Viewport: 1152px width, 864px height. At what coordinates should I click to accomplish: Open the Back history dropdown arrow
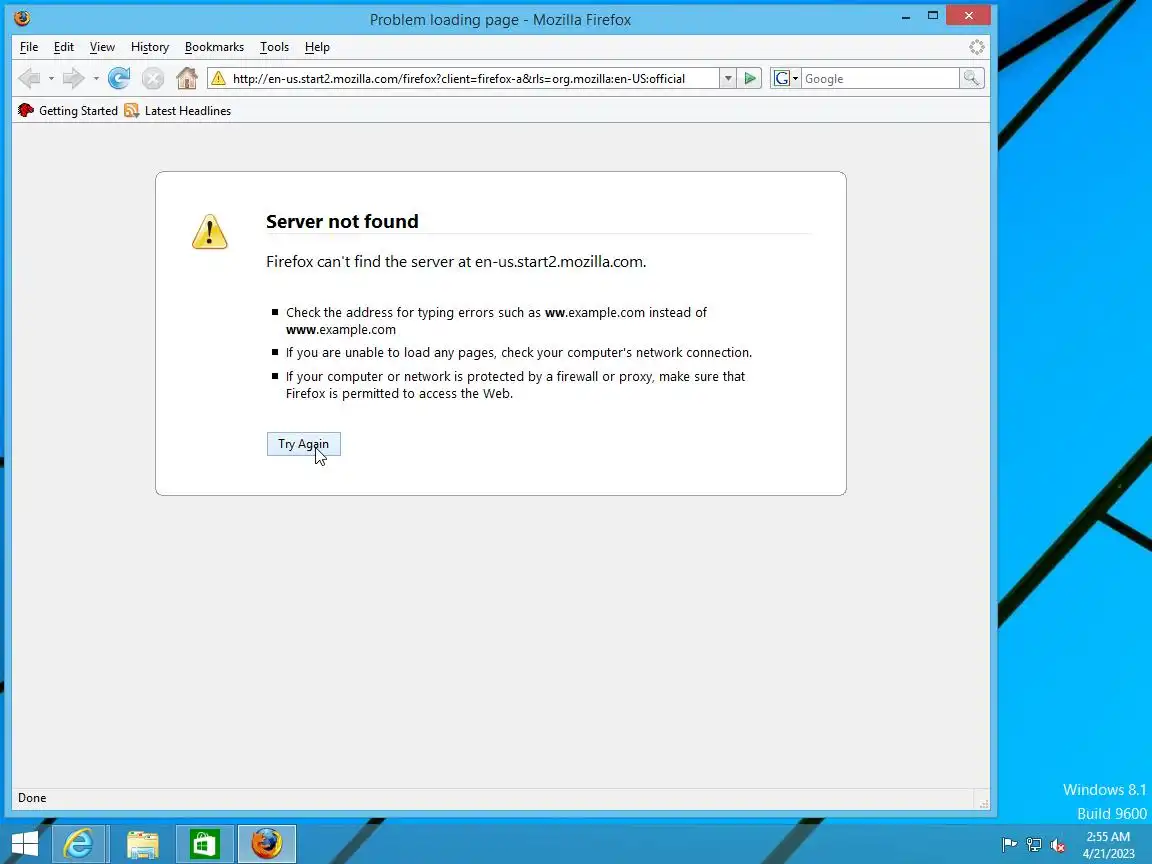51,78
